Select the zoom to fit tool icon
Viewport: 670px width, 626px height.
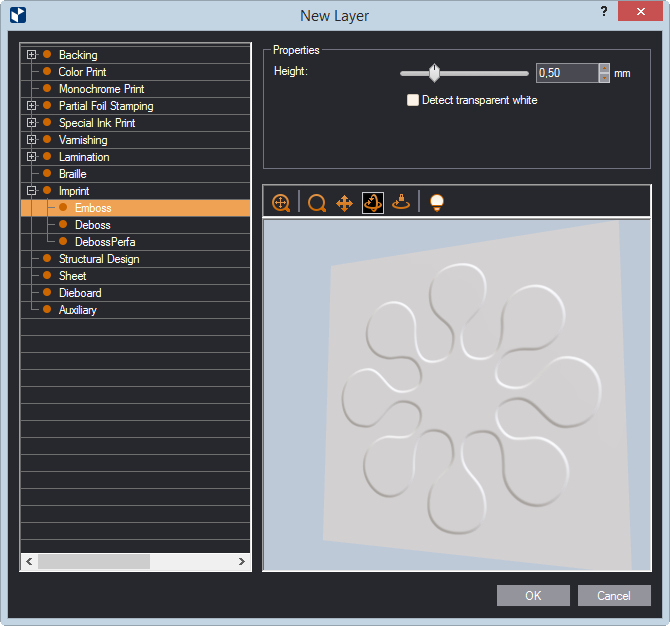pos(281,203)
